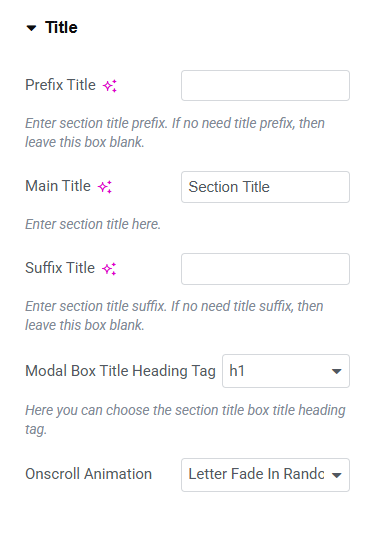Screen dimensions: 374x536
Task: Click the Onscroll Animation label
Action: [89, 474]
